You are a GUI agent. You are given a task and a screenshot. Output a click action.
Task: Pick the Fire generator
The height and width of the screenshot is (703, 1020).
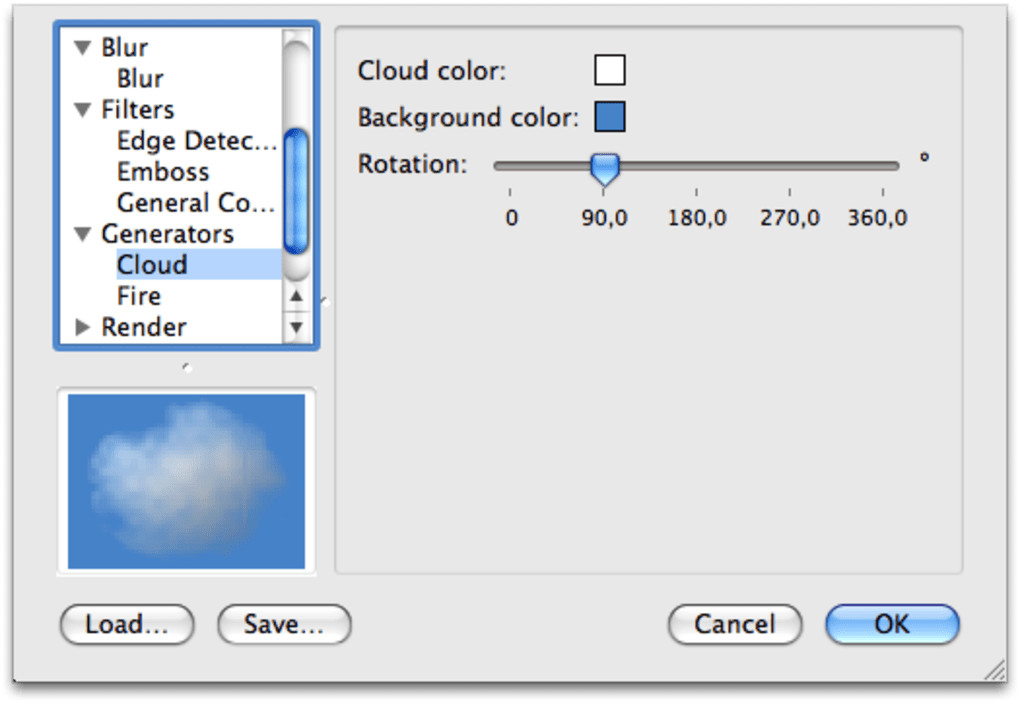tap(139, 296)
